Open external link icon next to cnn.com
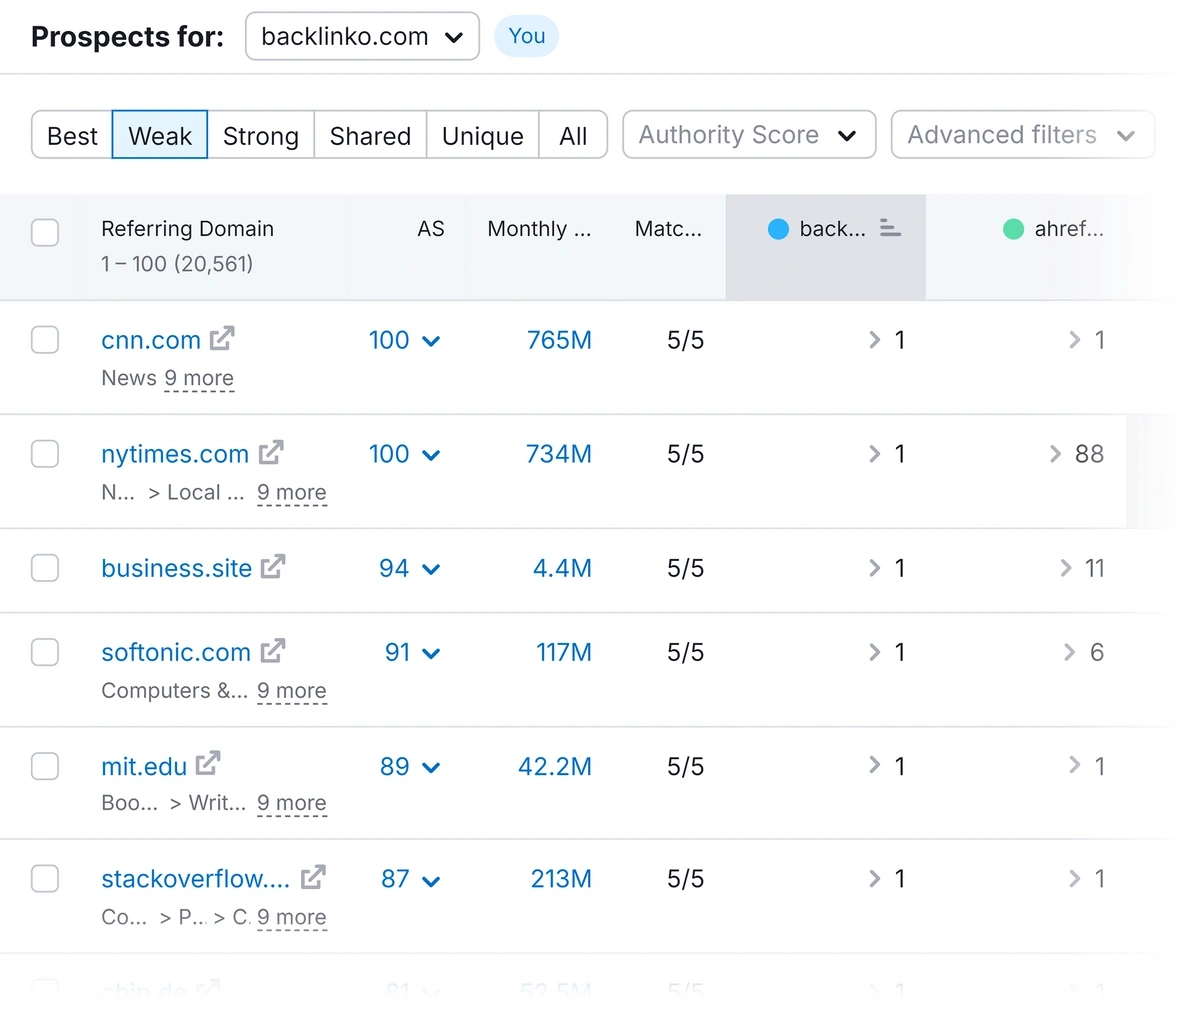Image resolution: width=1200 pixels, height=1012 pixels. coord(222,338)
